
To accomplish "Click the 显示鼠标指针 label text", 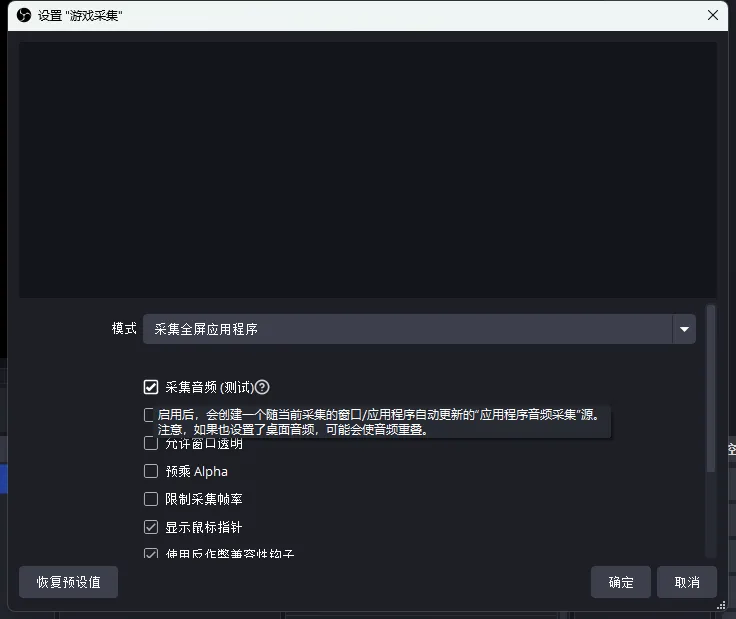I will pyautogui.click(x=204, y=527).
